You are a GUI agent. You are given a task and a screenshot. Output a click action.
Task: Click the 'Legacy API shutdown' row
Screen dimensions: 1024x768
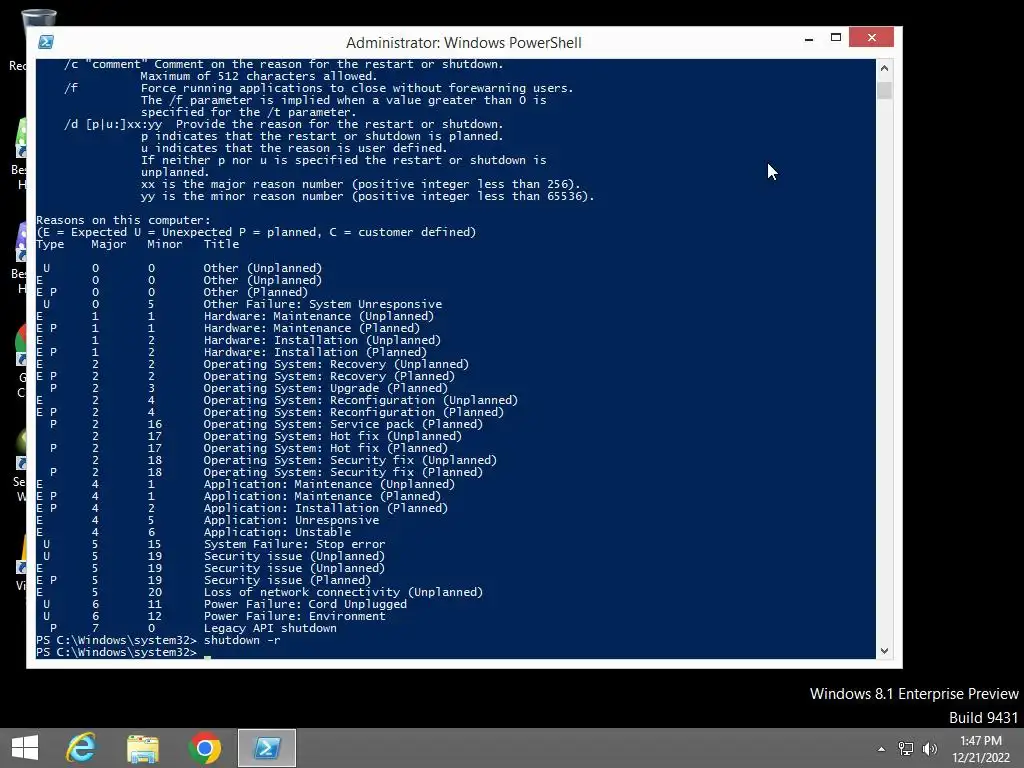[189, 628]
